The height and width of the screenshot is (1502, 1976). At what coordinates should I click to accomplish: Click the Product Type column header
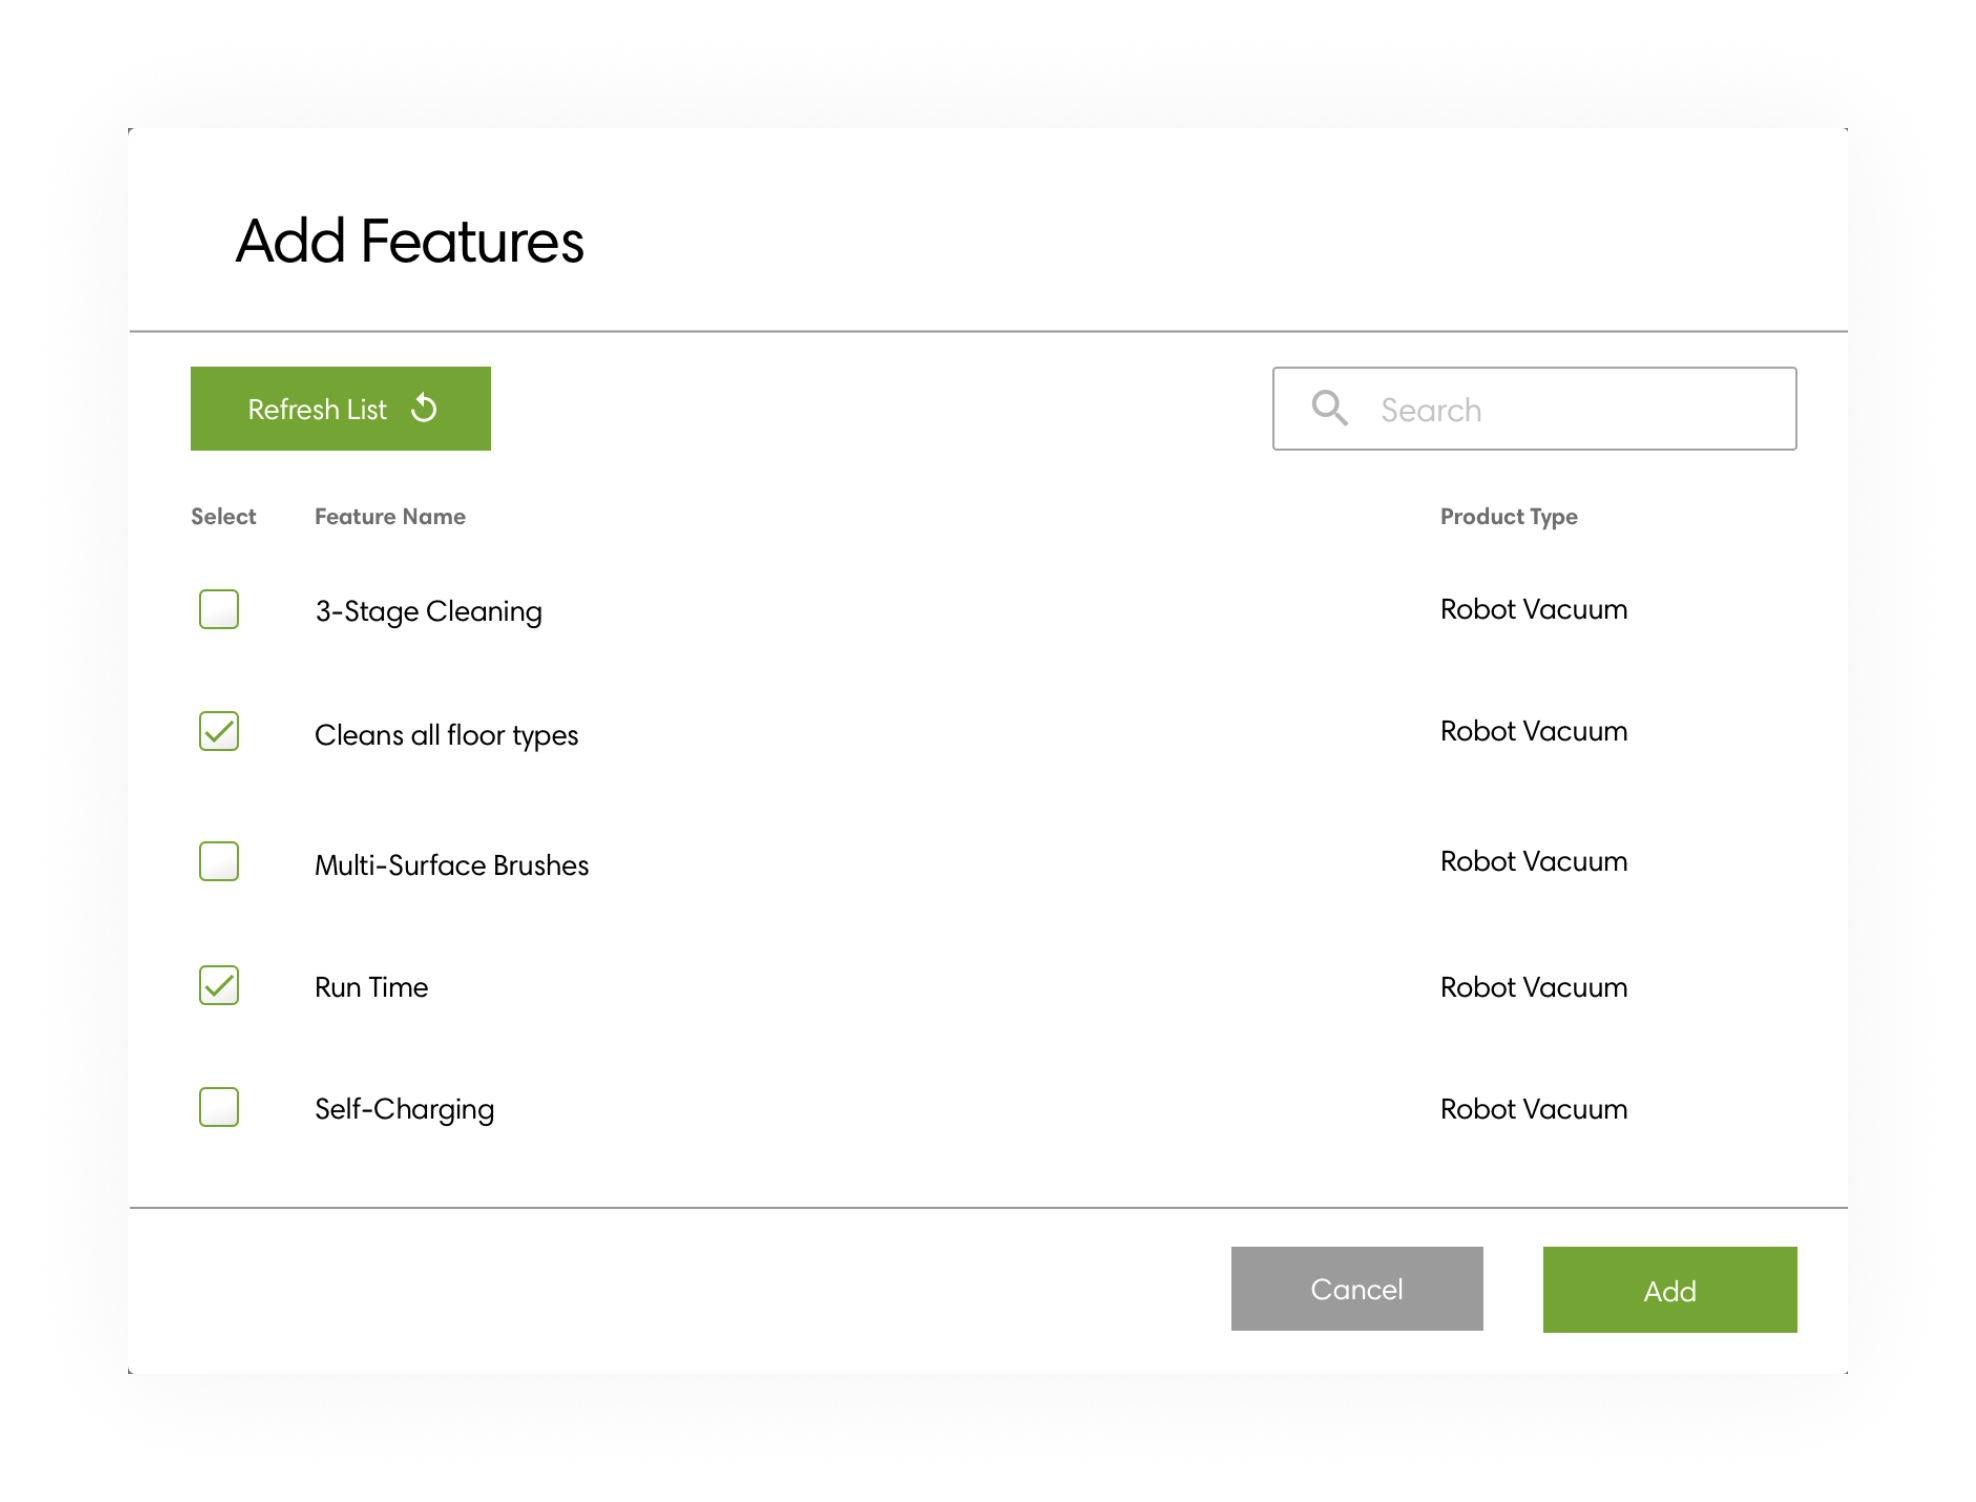[1508, 516]
